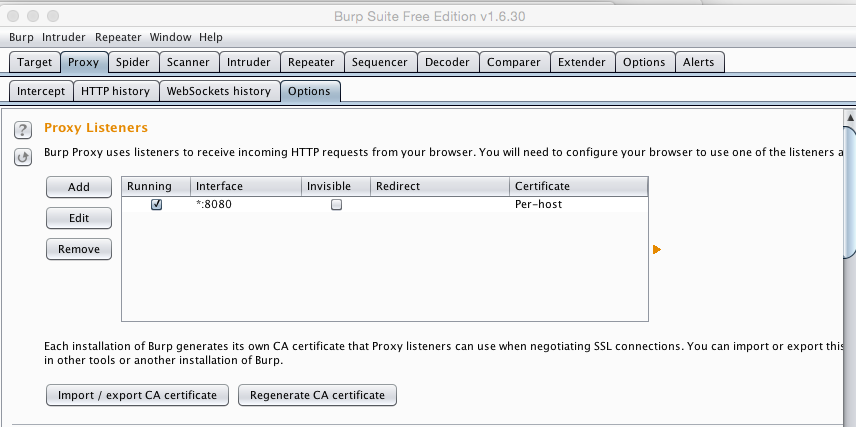Select the Scanner tab
This screenshot has width=856, height=427.
[188, 62]
